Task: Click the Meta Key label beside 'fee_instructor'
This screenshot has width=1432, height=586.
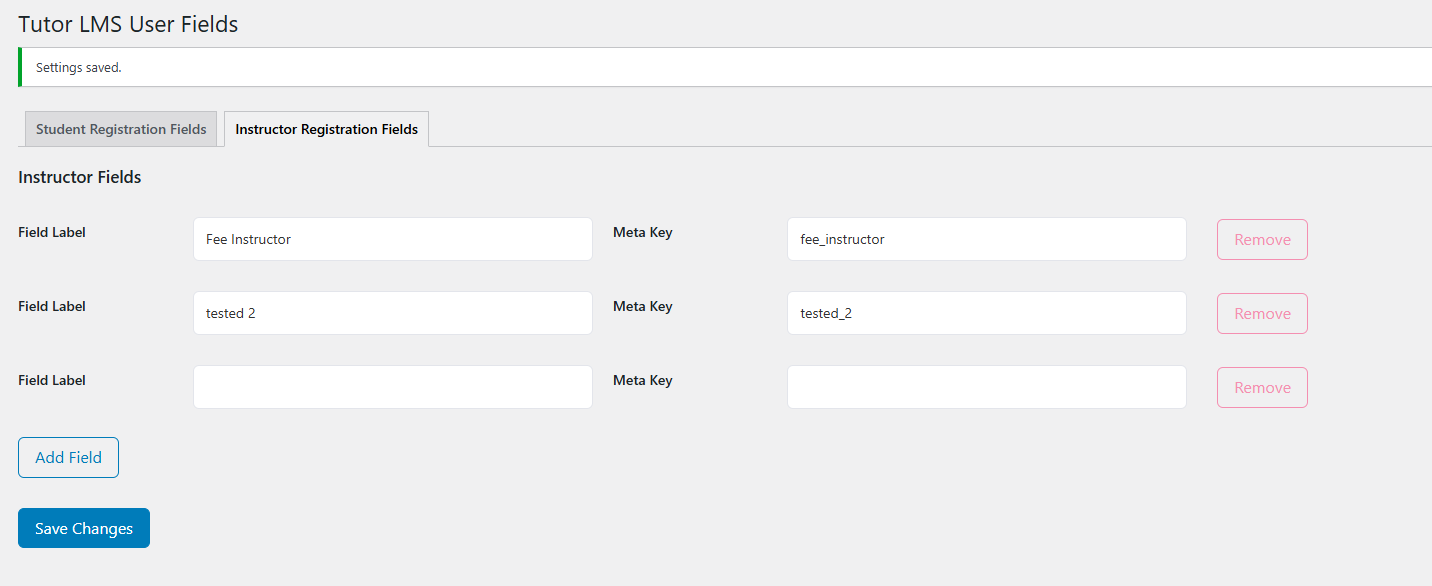Action: tap(642, 232)
